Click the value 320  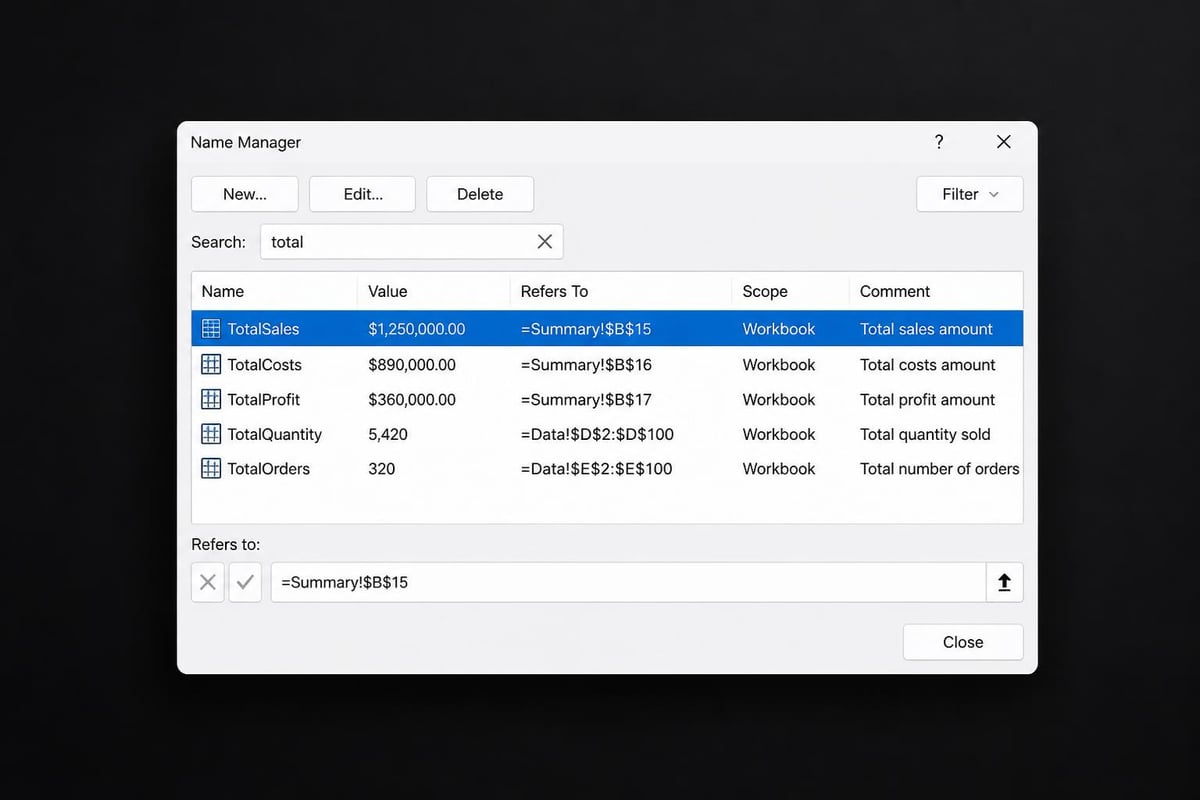coord(381,468)
